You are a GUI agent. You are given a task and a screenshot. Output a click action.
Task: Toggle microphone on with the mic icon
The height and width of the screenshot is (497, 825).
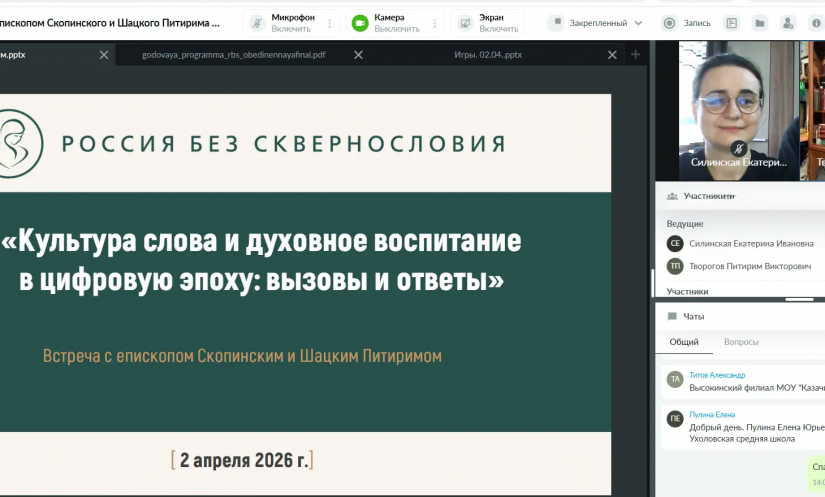pos(257,23)
